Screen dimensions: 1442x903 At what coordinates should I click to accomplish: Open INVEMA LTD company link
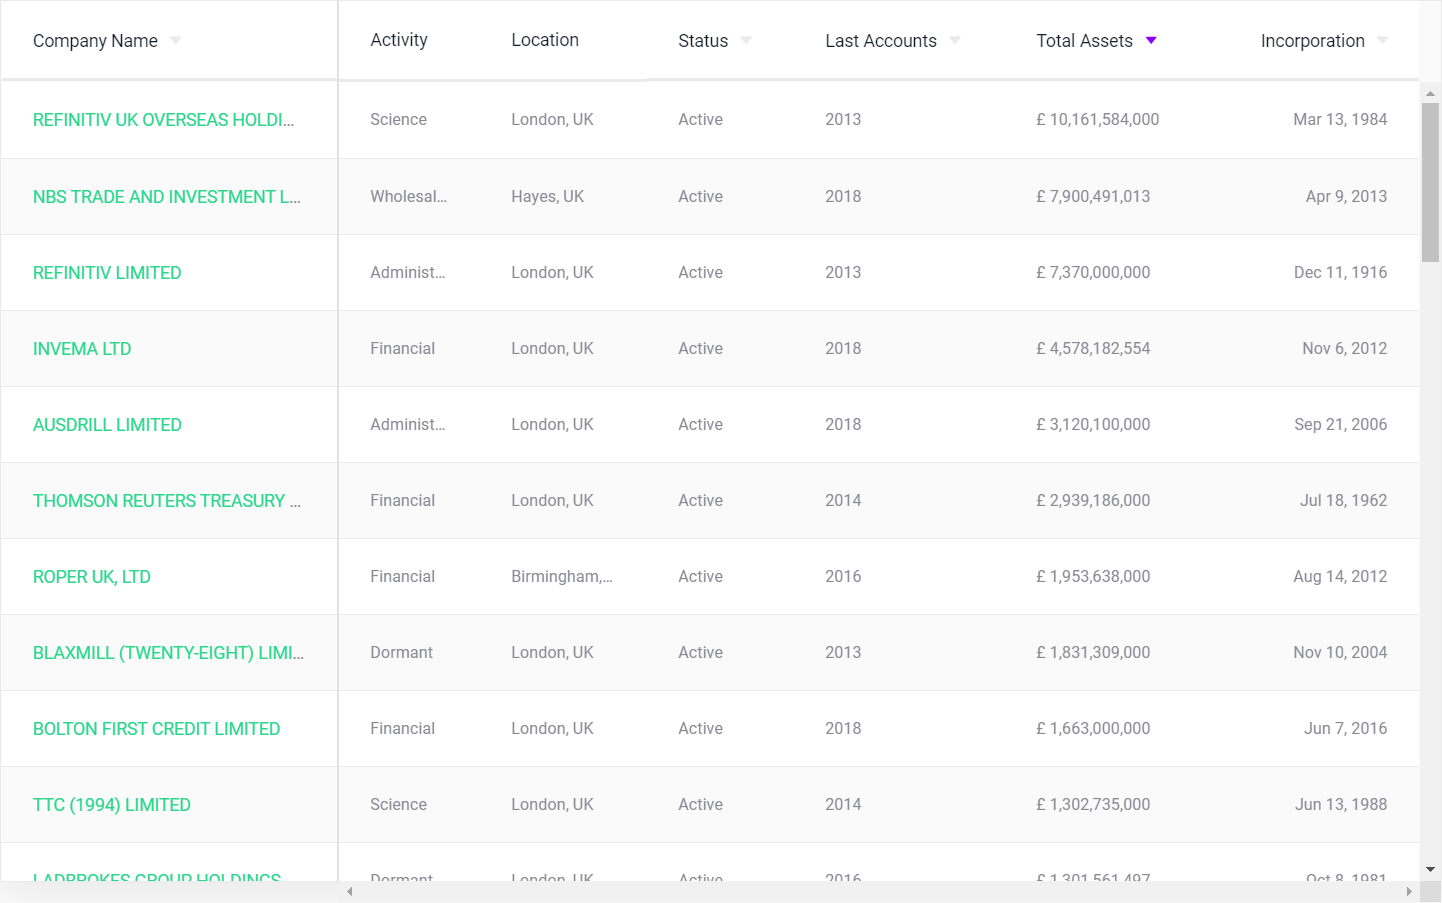coord(82,349)
